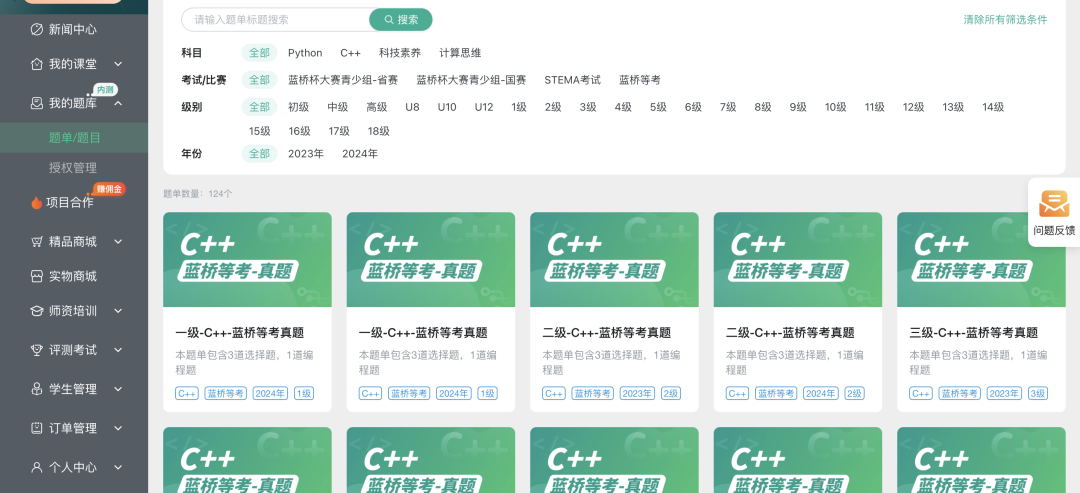The height and width of the screenshot is (493, 1080).
Task: Choose 蓝桥等考 in 考试/比赛 filter
Action: 640,80
